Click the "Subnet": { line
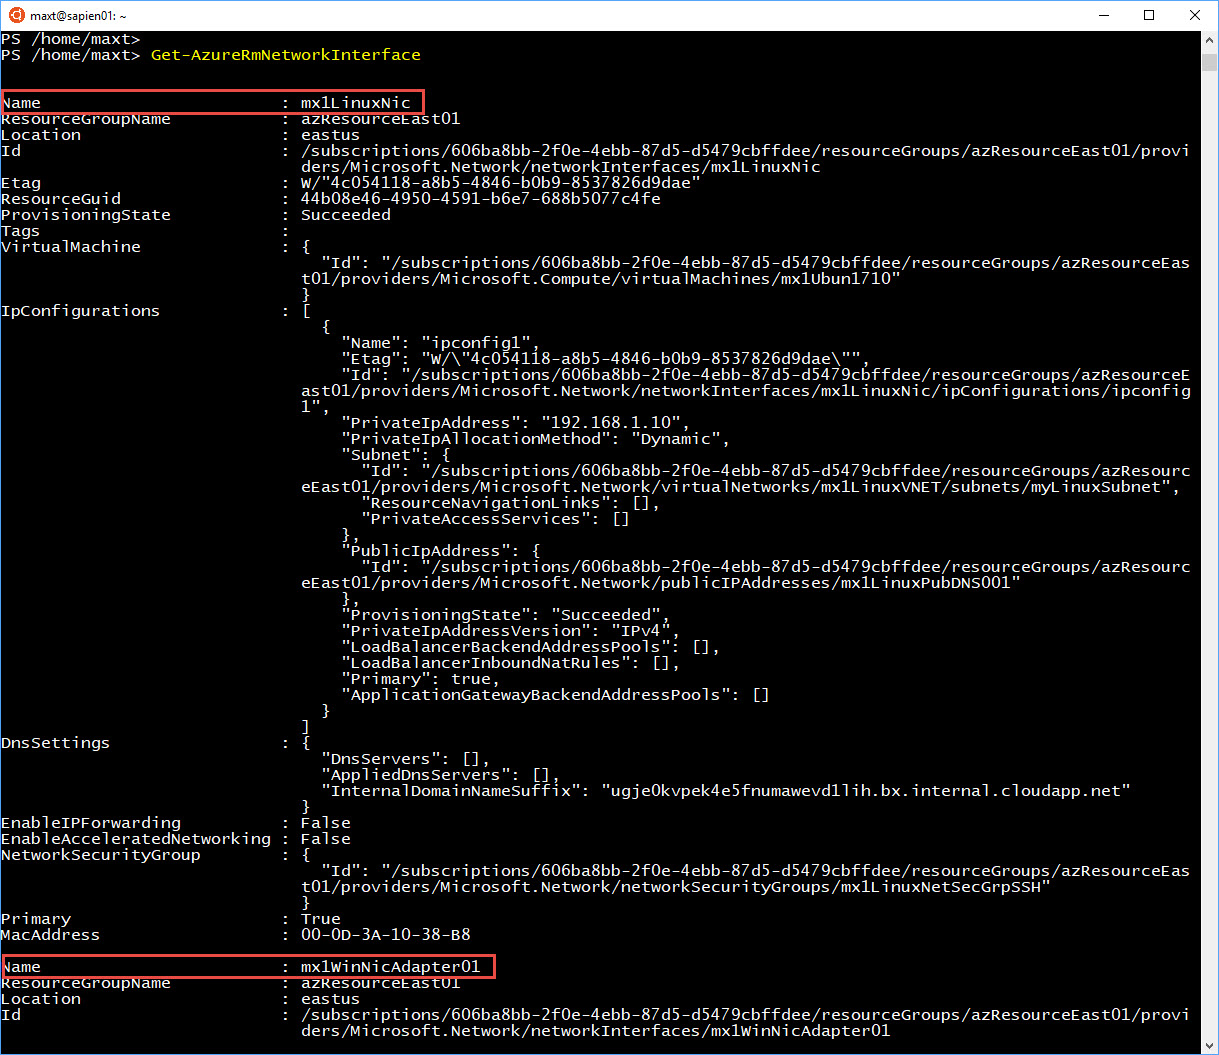1219x1055 pixels. pyautogui.click(x=395, y=455)
